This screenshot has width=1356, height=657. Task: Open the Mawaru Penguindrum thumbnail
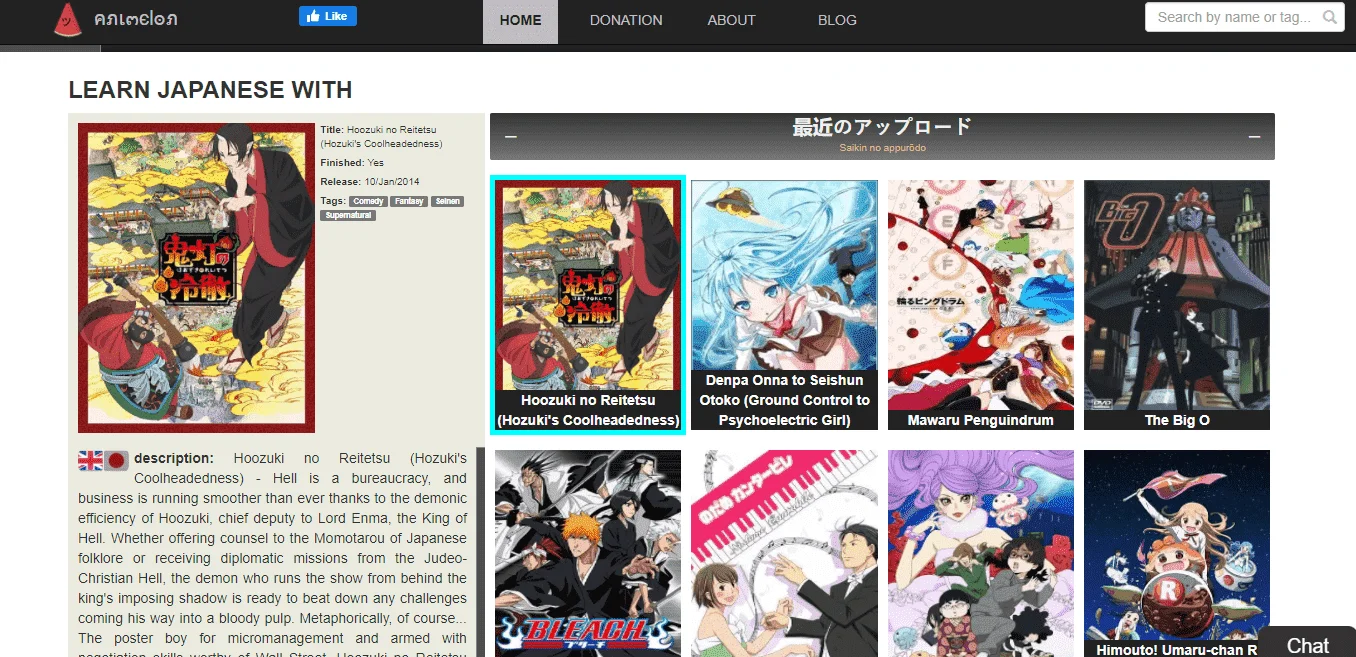(980, 305)
